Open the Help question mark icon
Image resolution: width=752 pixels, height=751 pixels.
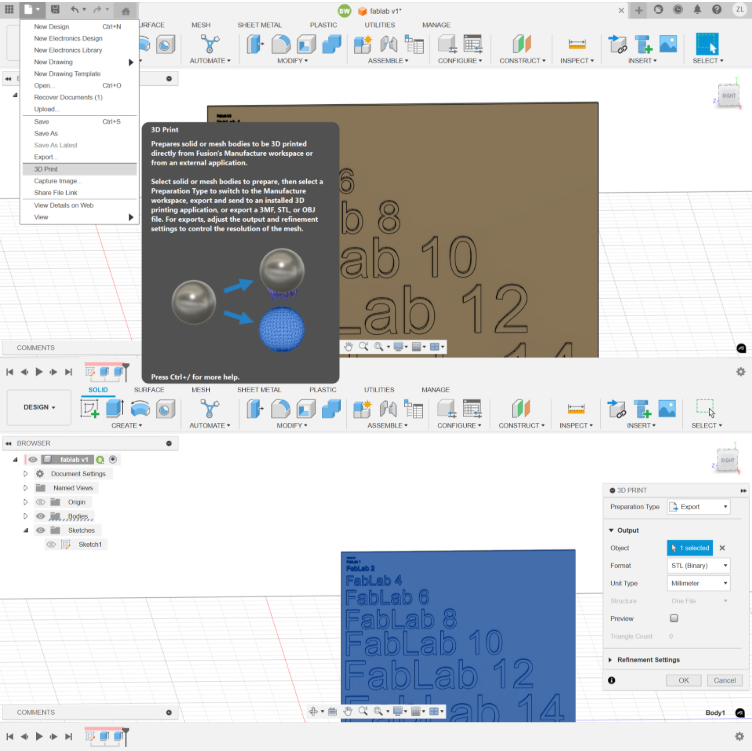(x=717, y=9)
